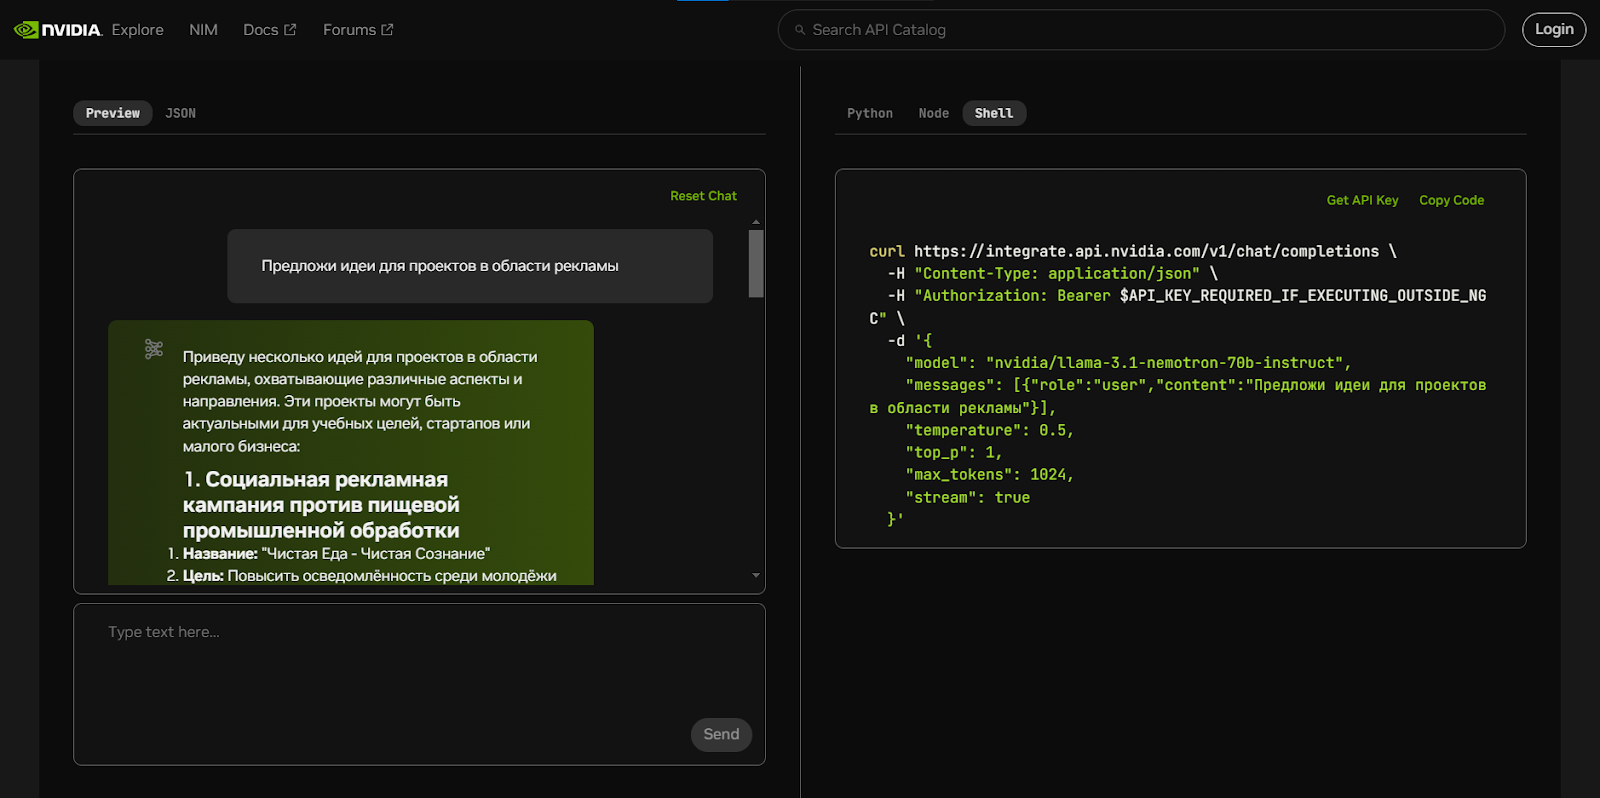Click the '"stream": true' code line
The width and height of the screenshot is (1600, 798).
pyautogui.click(x=967, y=497)
